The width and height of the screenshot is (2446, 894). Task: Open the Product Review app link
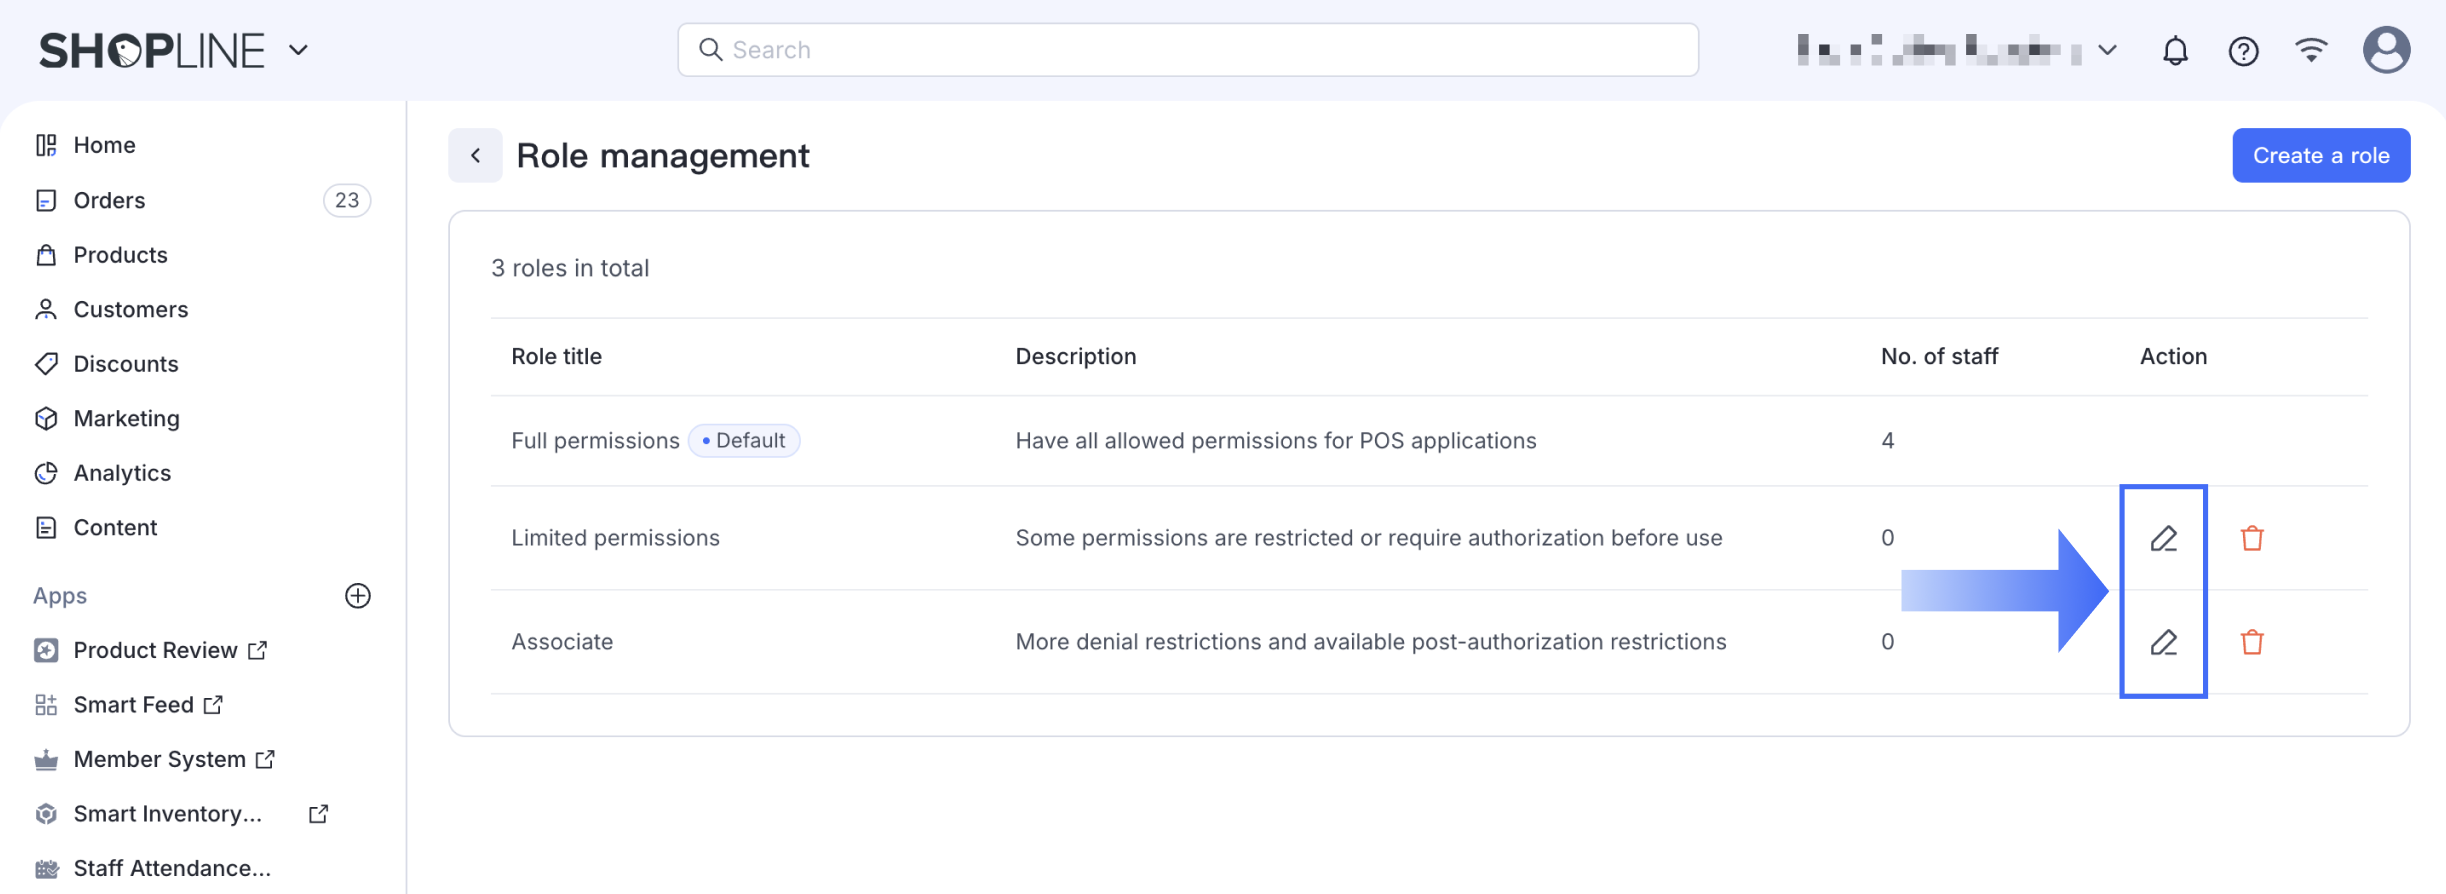155,651
